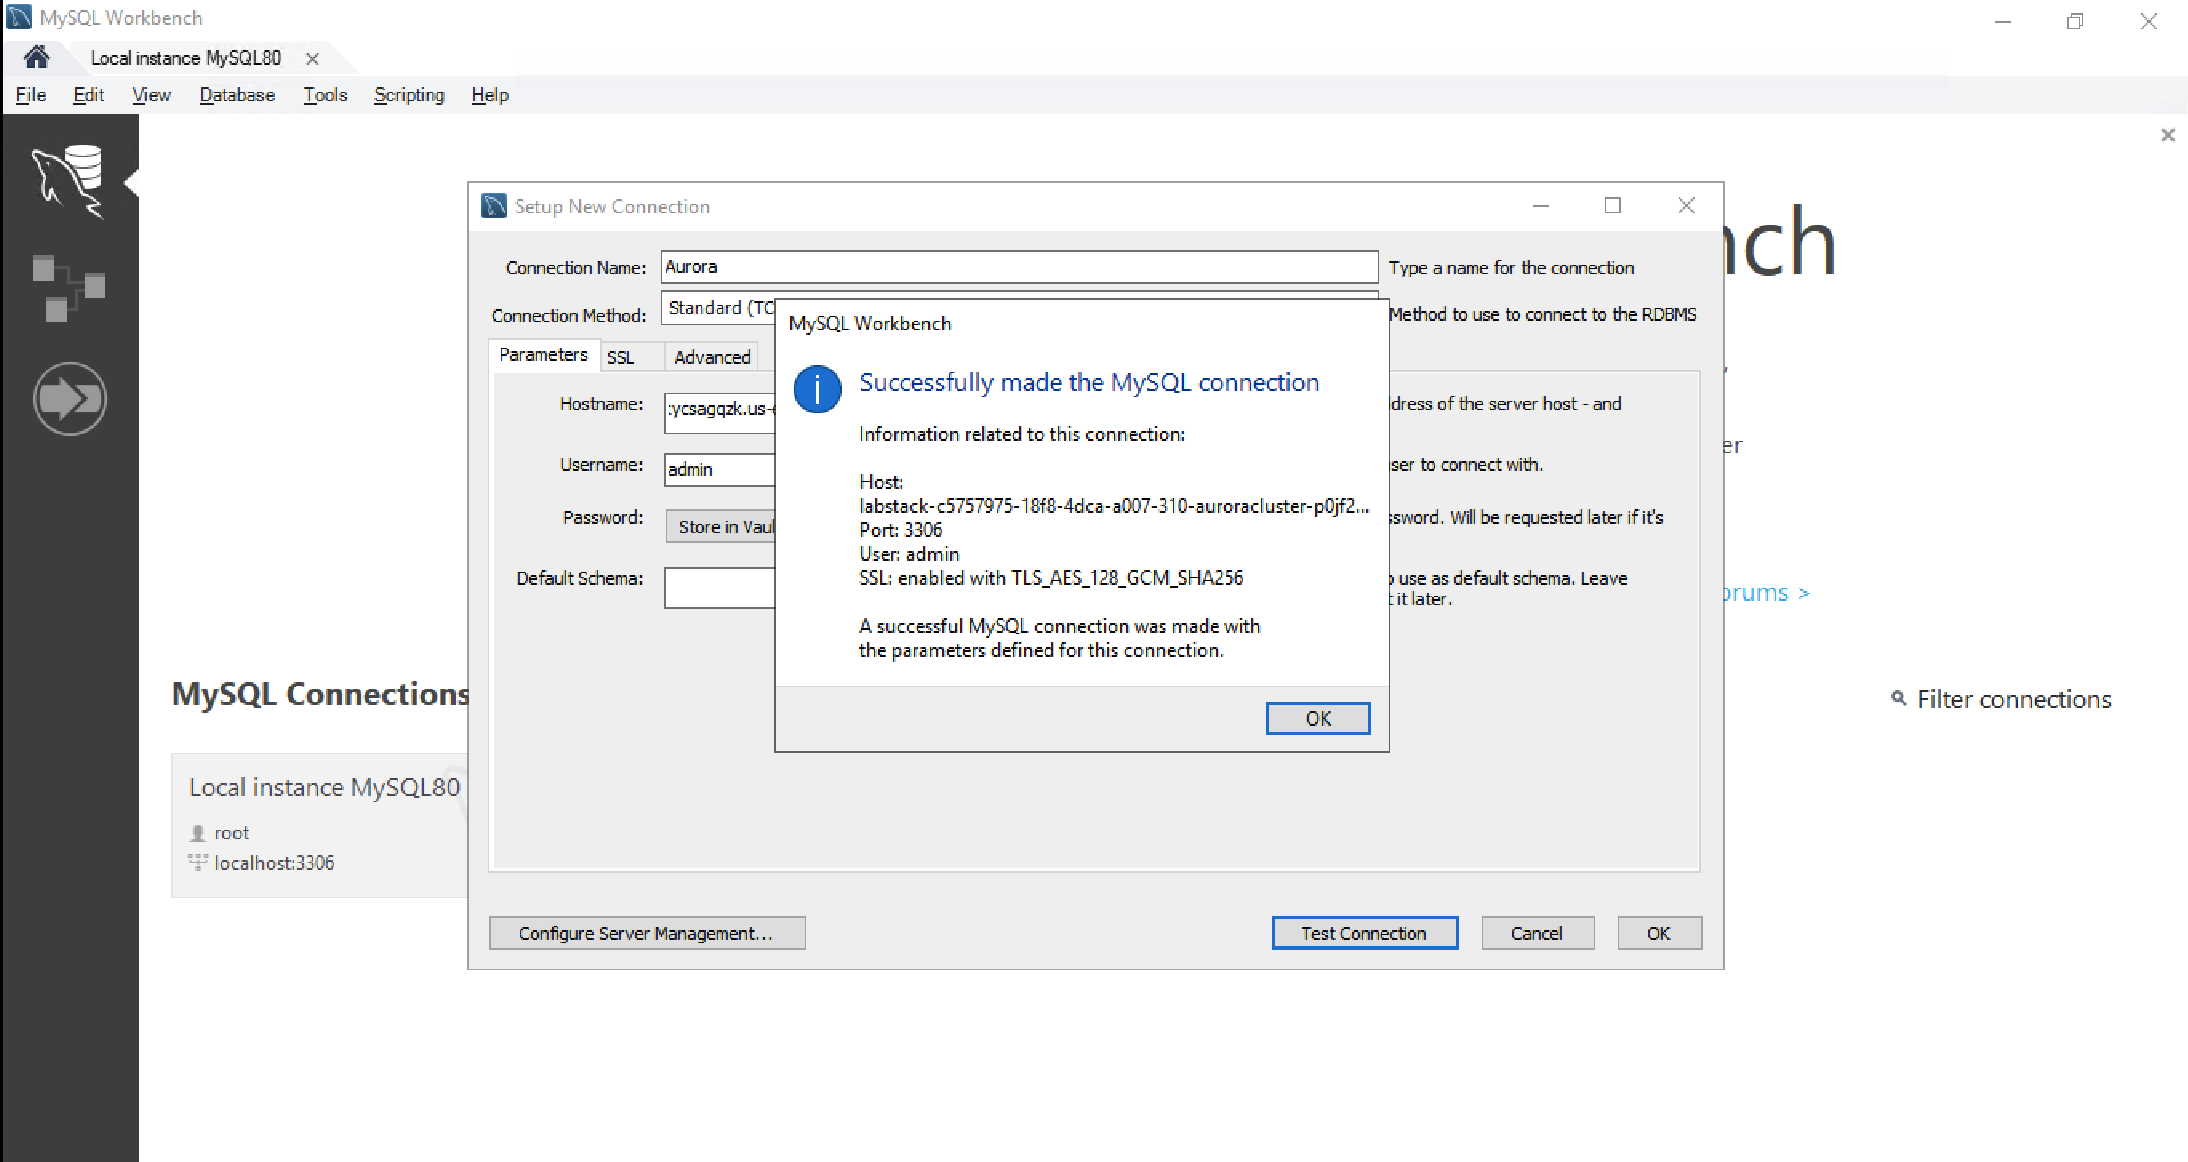Close the Local instance MySQL80 tab
Screen dimensions: 2188x1162
click(312, 59)
